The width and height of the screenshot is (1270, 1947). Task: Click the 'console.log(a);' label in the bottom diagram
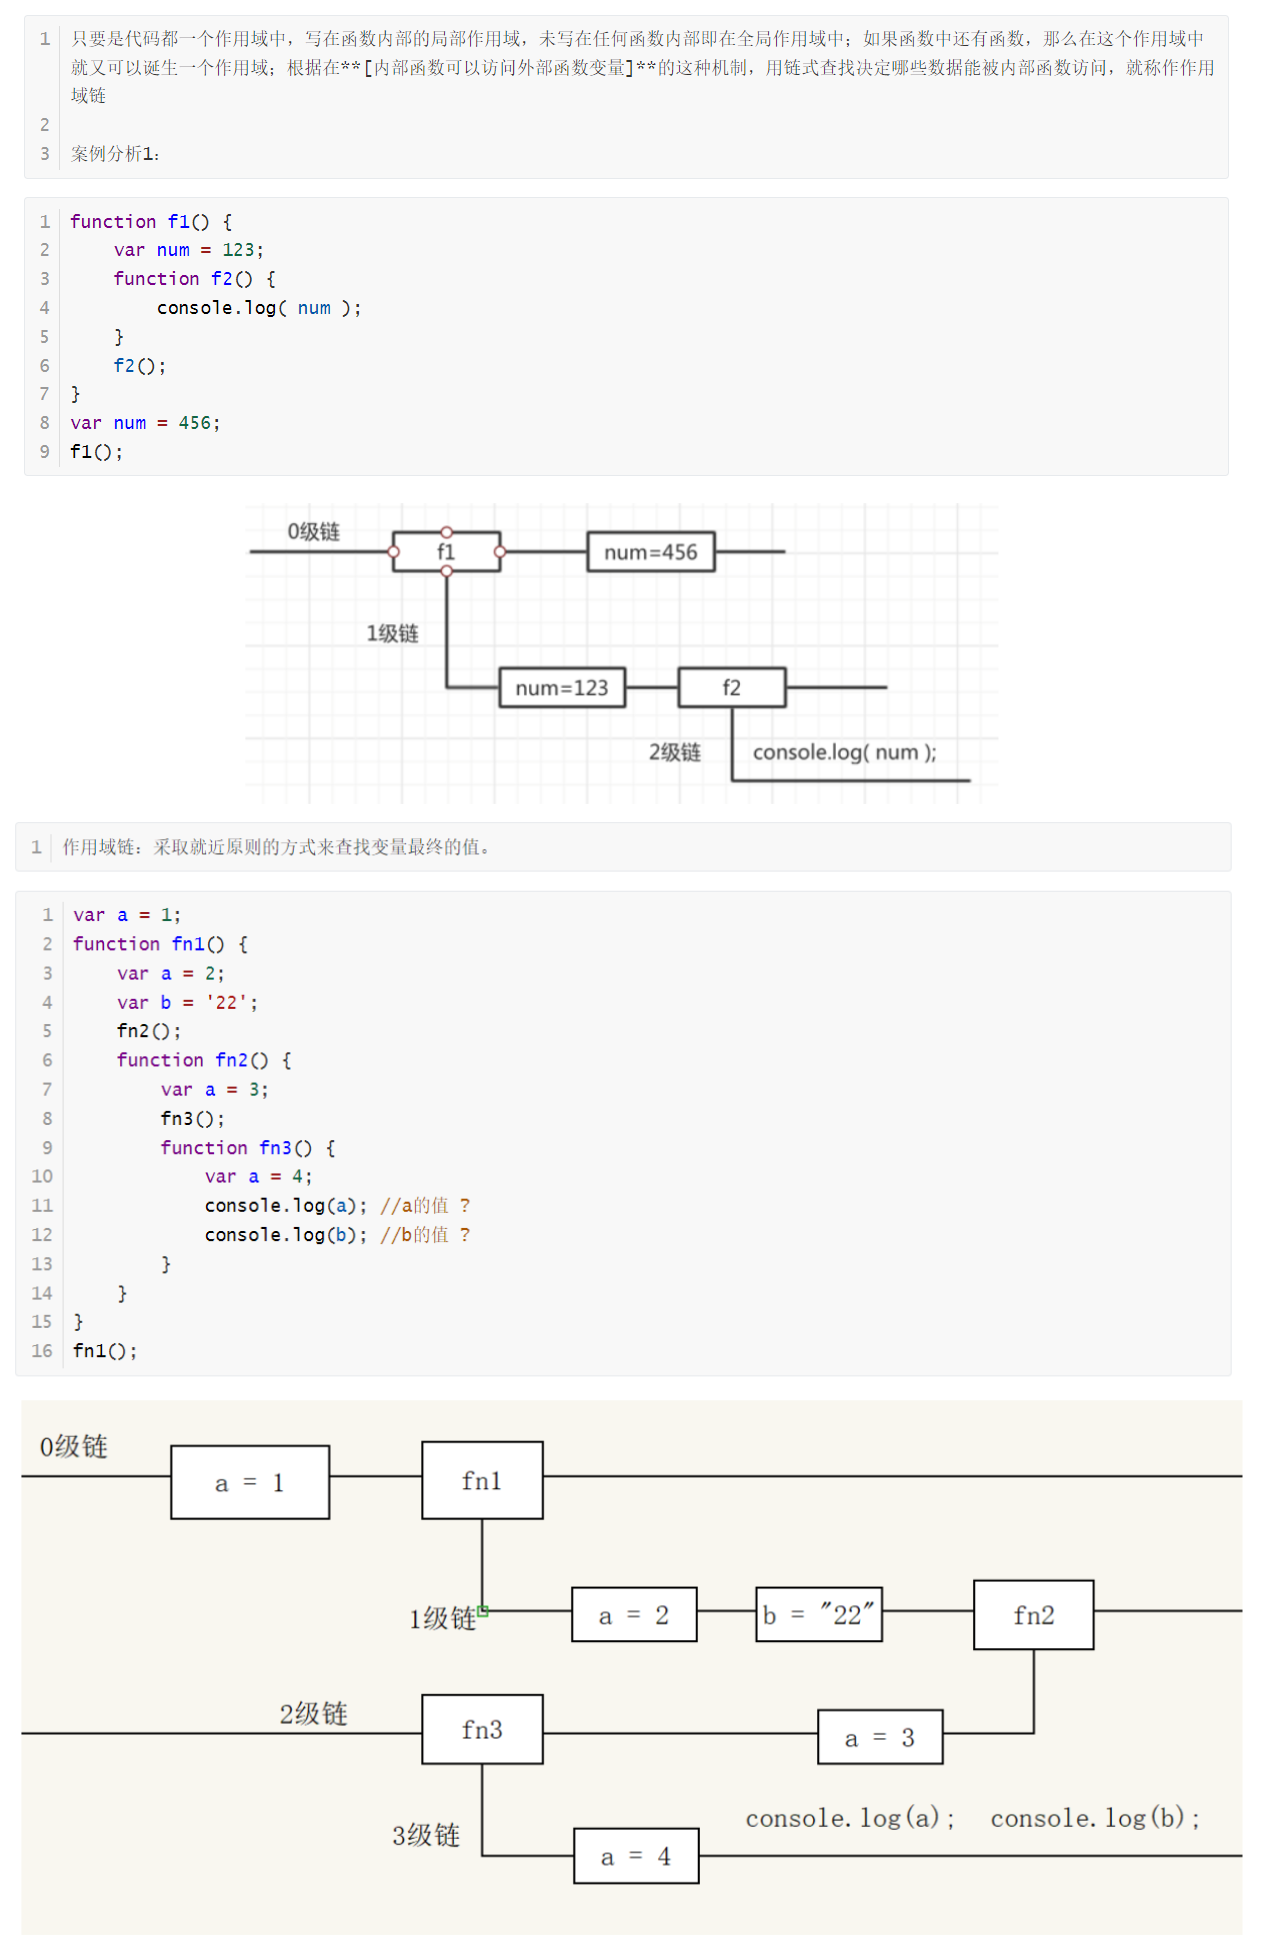(850, 1818)
